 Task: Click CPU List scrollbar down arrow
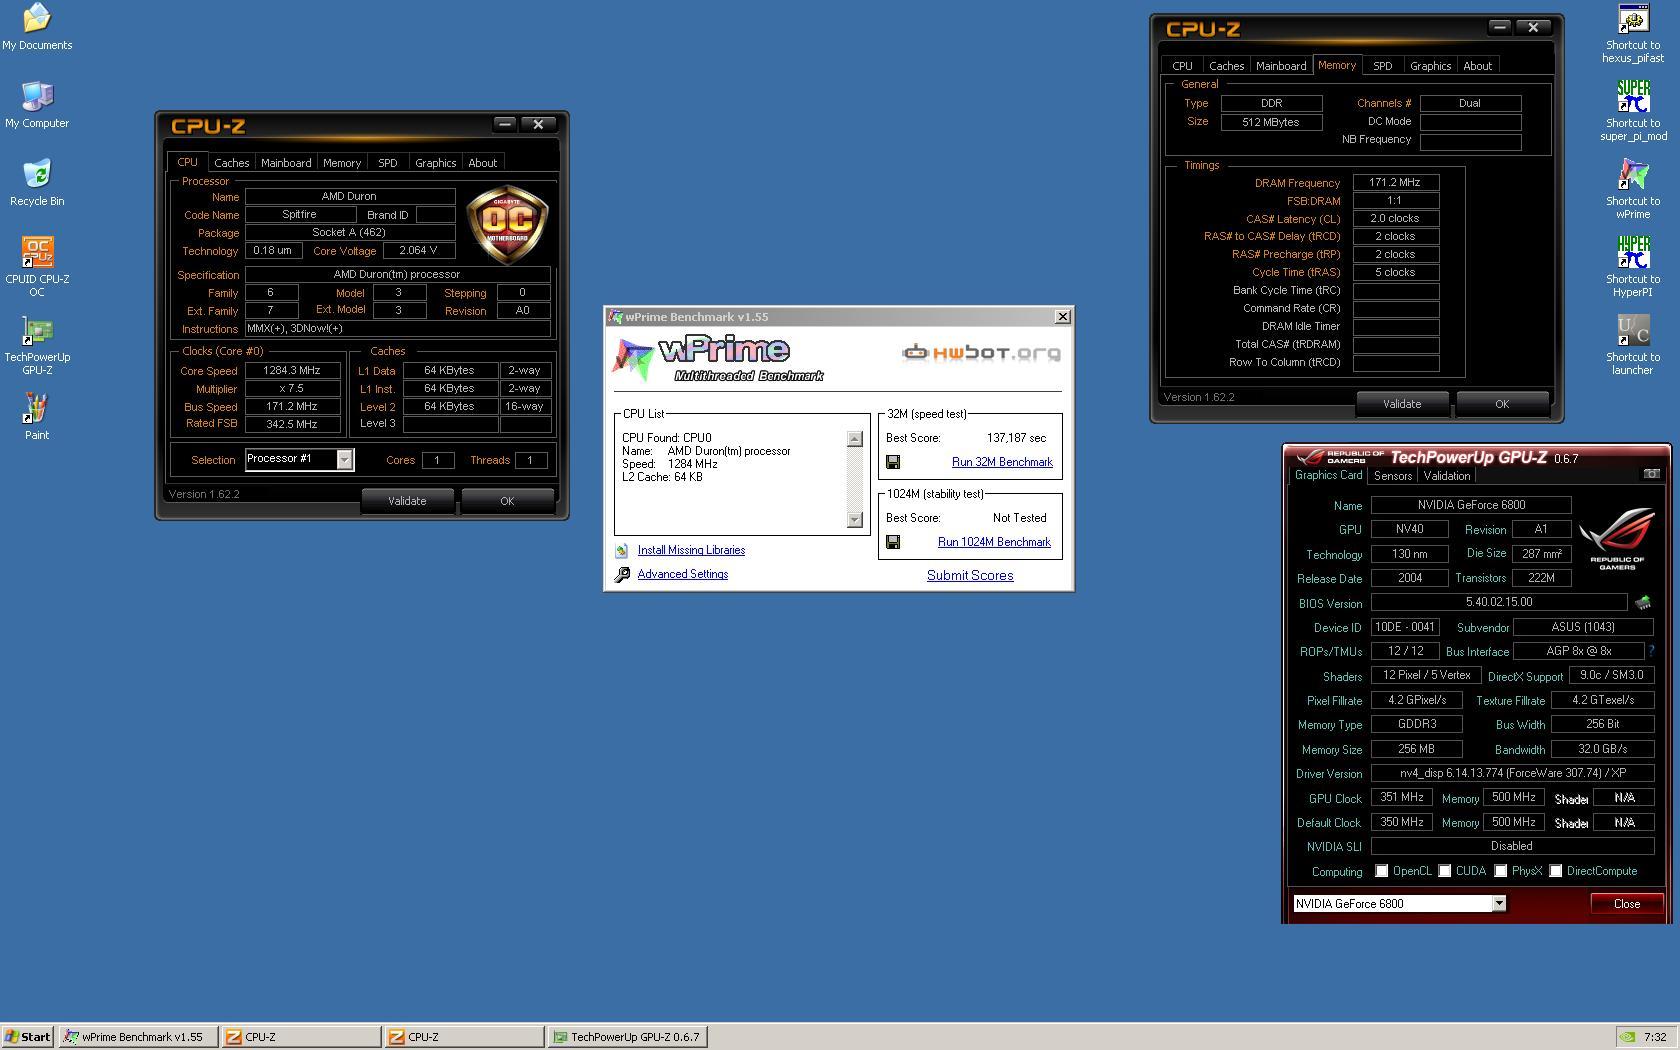[854, 519]
